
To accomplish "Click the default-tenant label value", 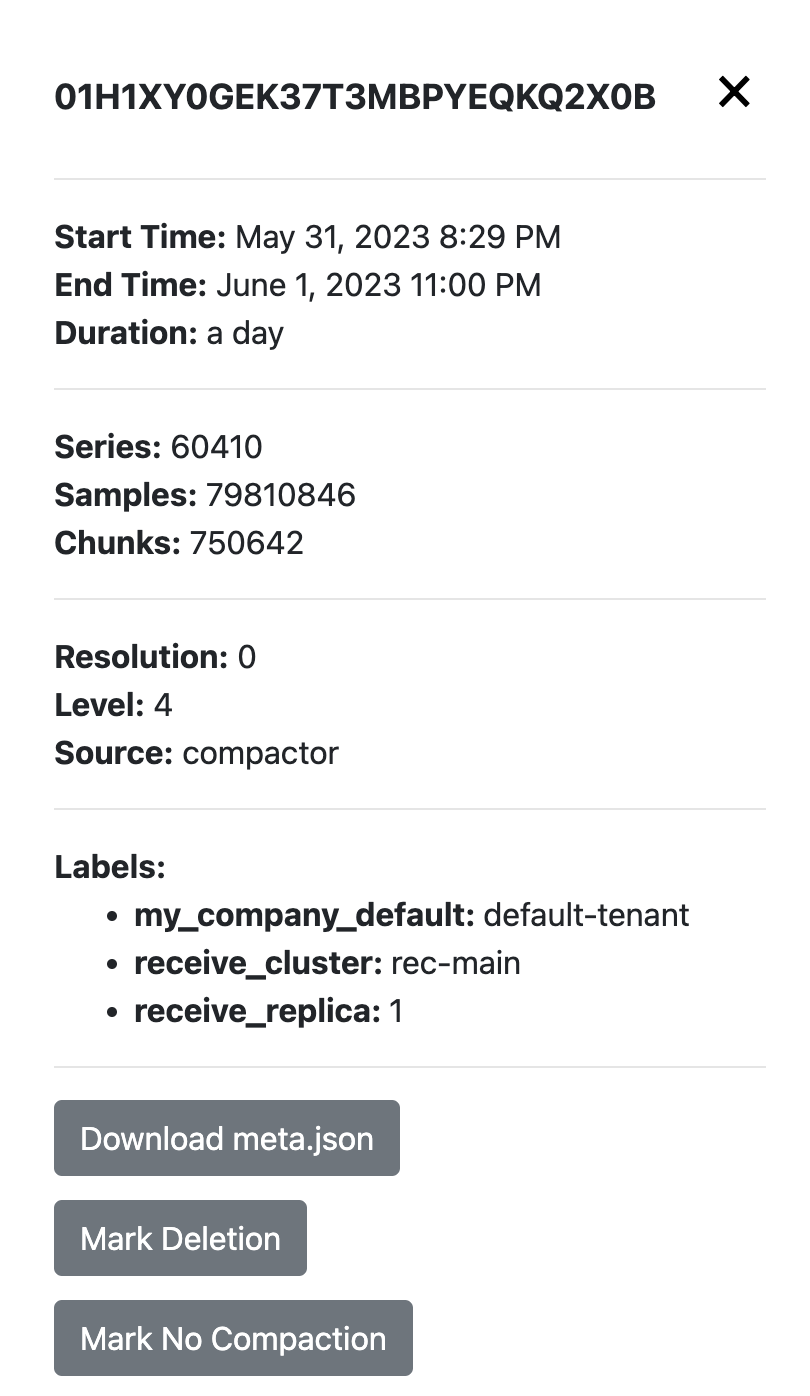I will click(x=585, y=915).
